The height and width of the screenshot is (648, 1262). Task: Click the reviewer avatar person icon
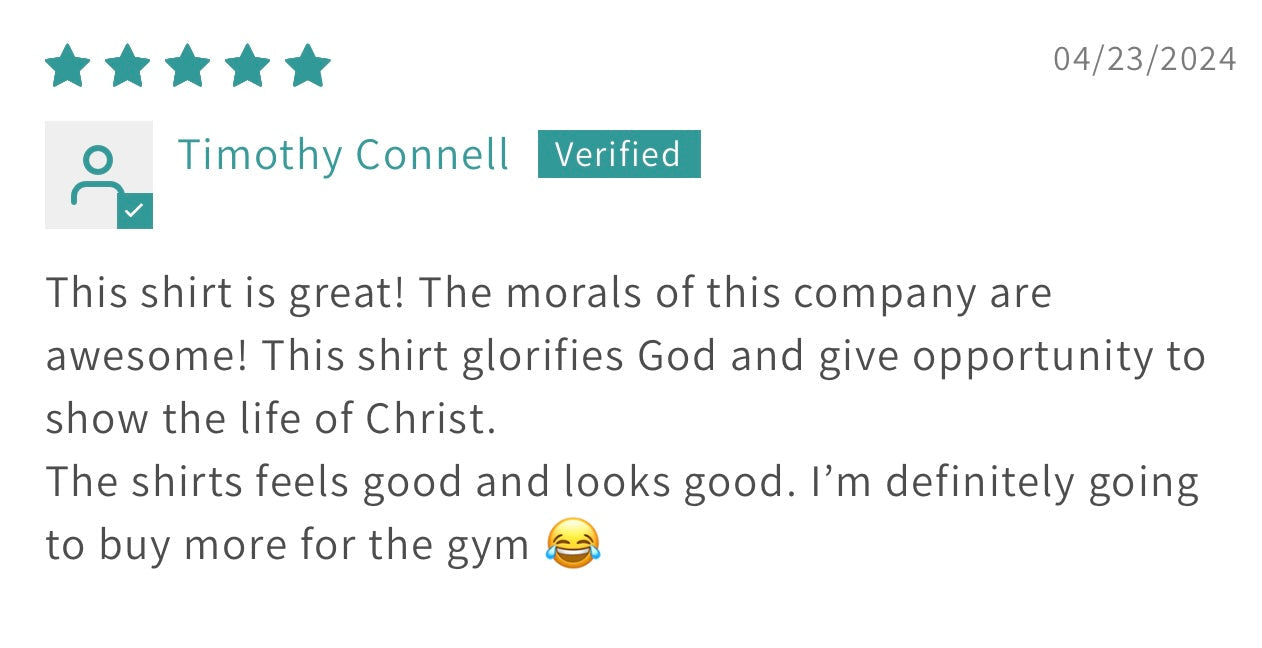click(x=97, y=174)
